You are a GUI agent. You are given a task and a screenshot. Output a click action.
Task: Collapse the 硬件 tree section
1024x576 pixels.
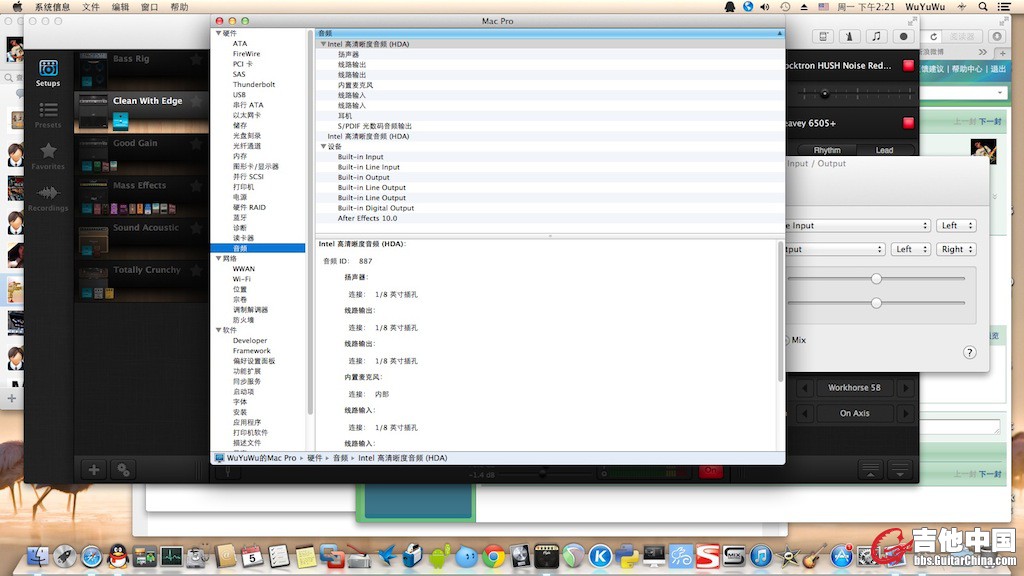[219, 33]
